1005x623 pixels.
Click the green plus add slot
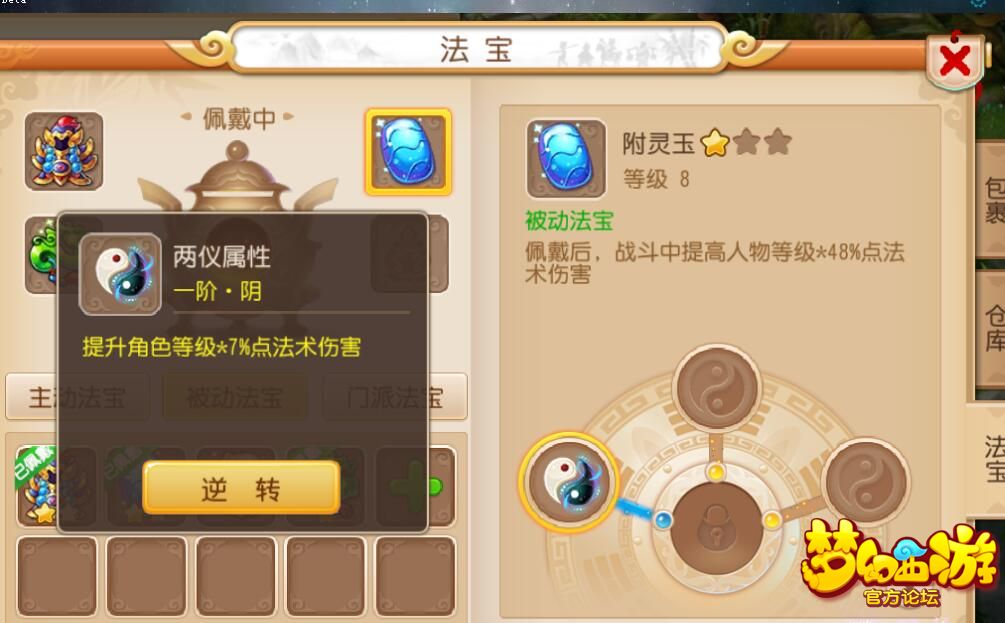coord(415,486)
